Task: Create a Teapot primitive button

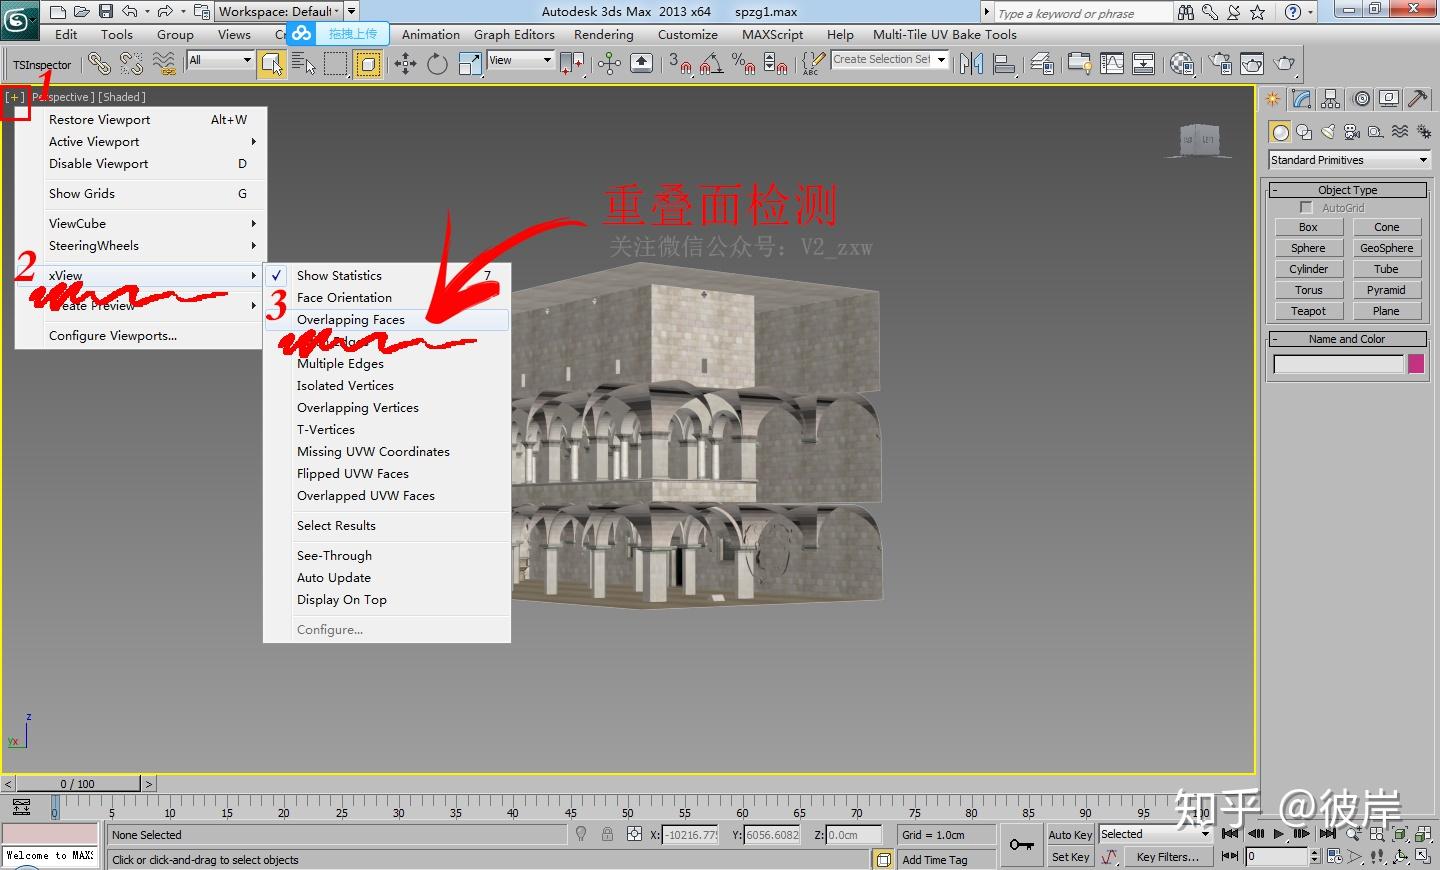Action: pyautogui.click(x=1308, y=311)
